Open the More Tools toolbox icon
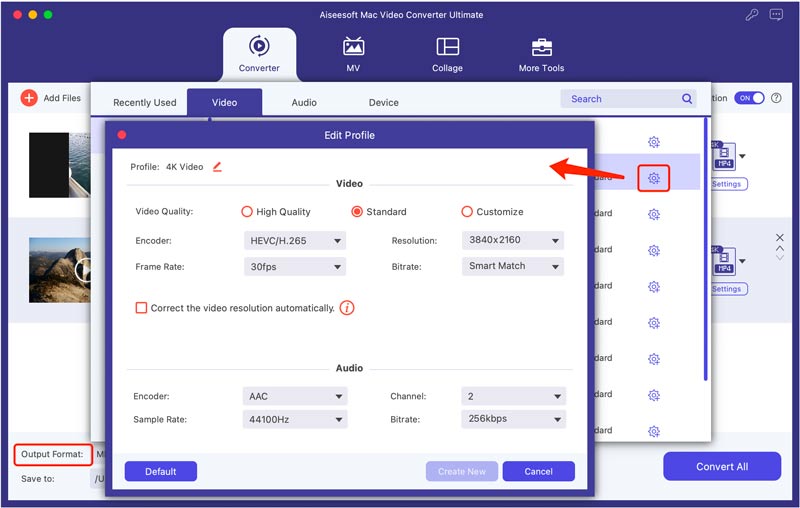Image resolution: width=800 pixels, height=508 pixels. pos(541,46)
